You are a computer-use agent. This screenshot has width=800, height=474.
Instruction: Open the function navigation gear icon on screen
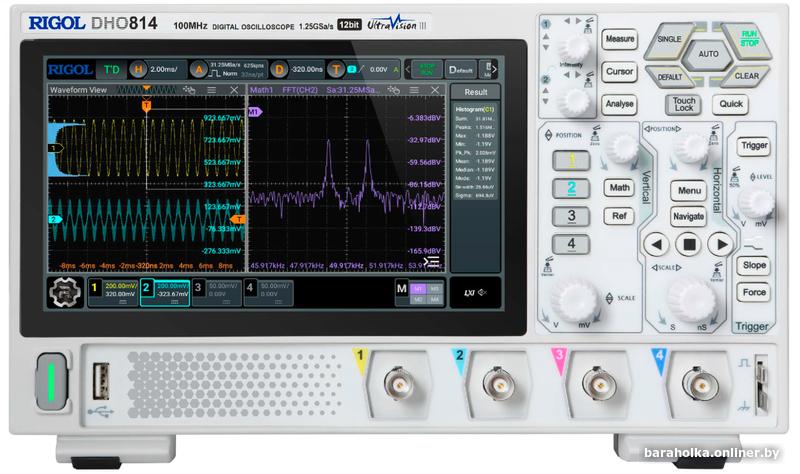[x=65, y=292]
